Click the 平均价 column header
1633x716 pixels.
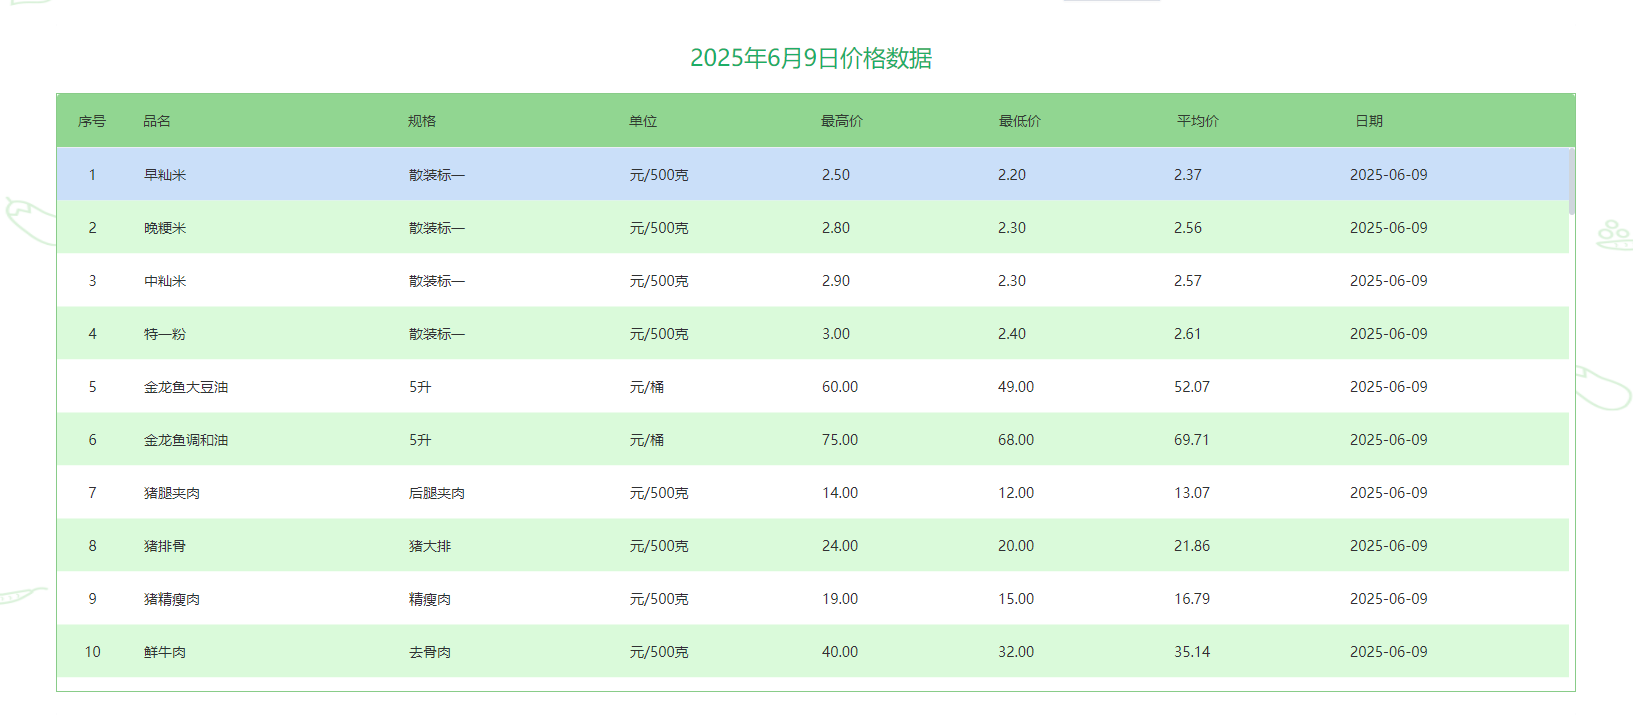pyautogui.click(x=1197, y=121)
